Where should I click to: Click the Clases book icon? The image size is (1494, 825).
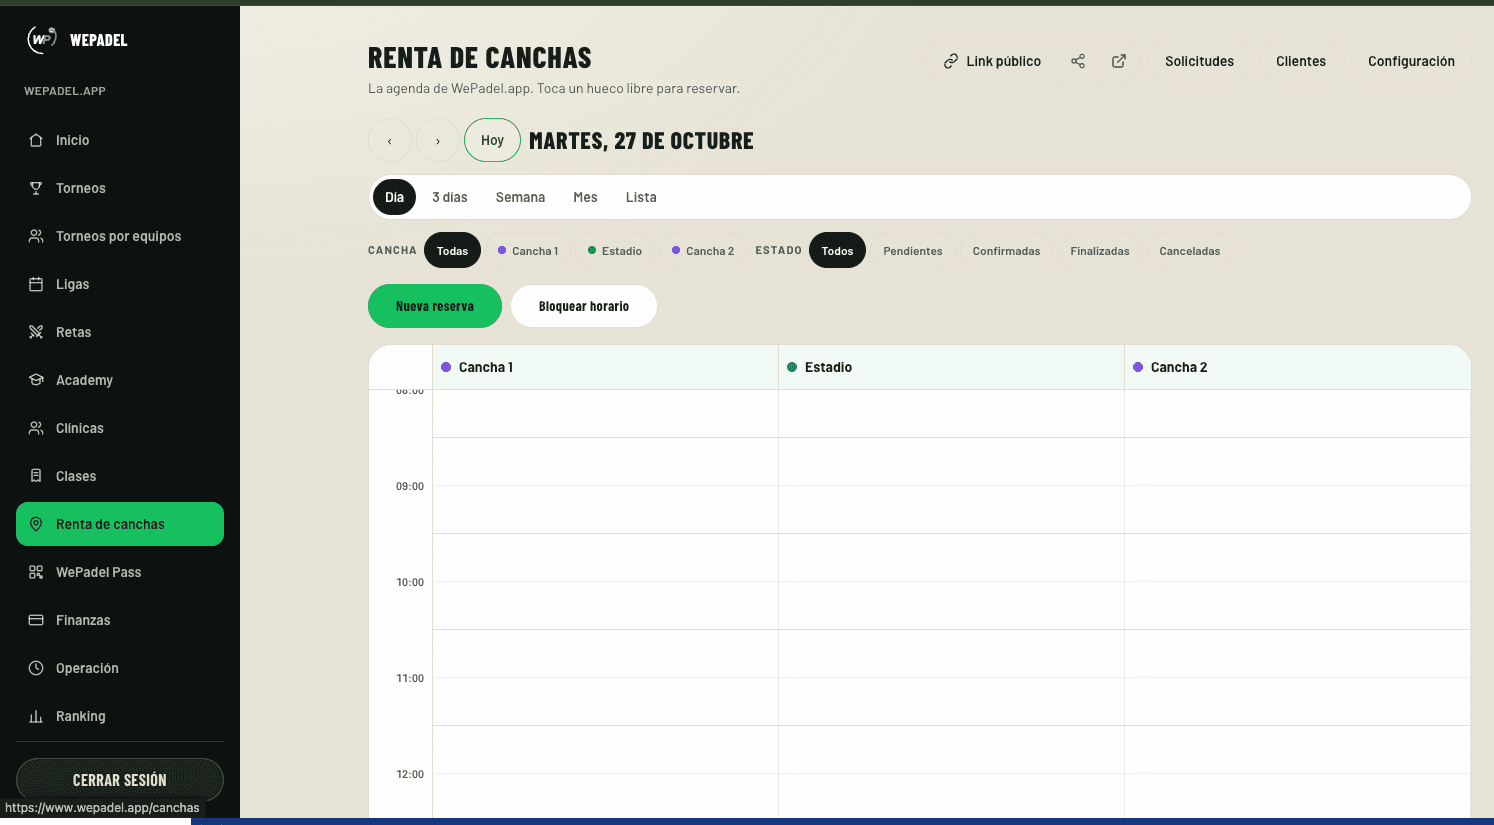tap(36, 476)
